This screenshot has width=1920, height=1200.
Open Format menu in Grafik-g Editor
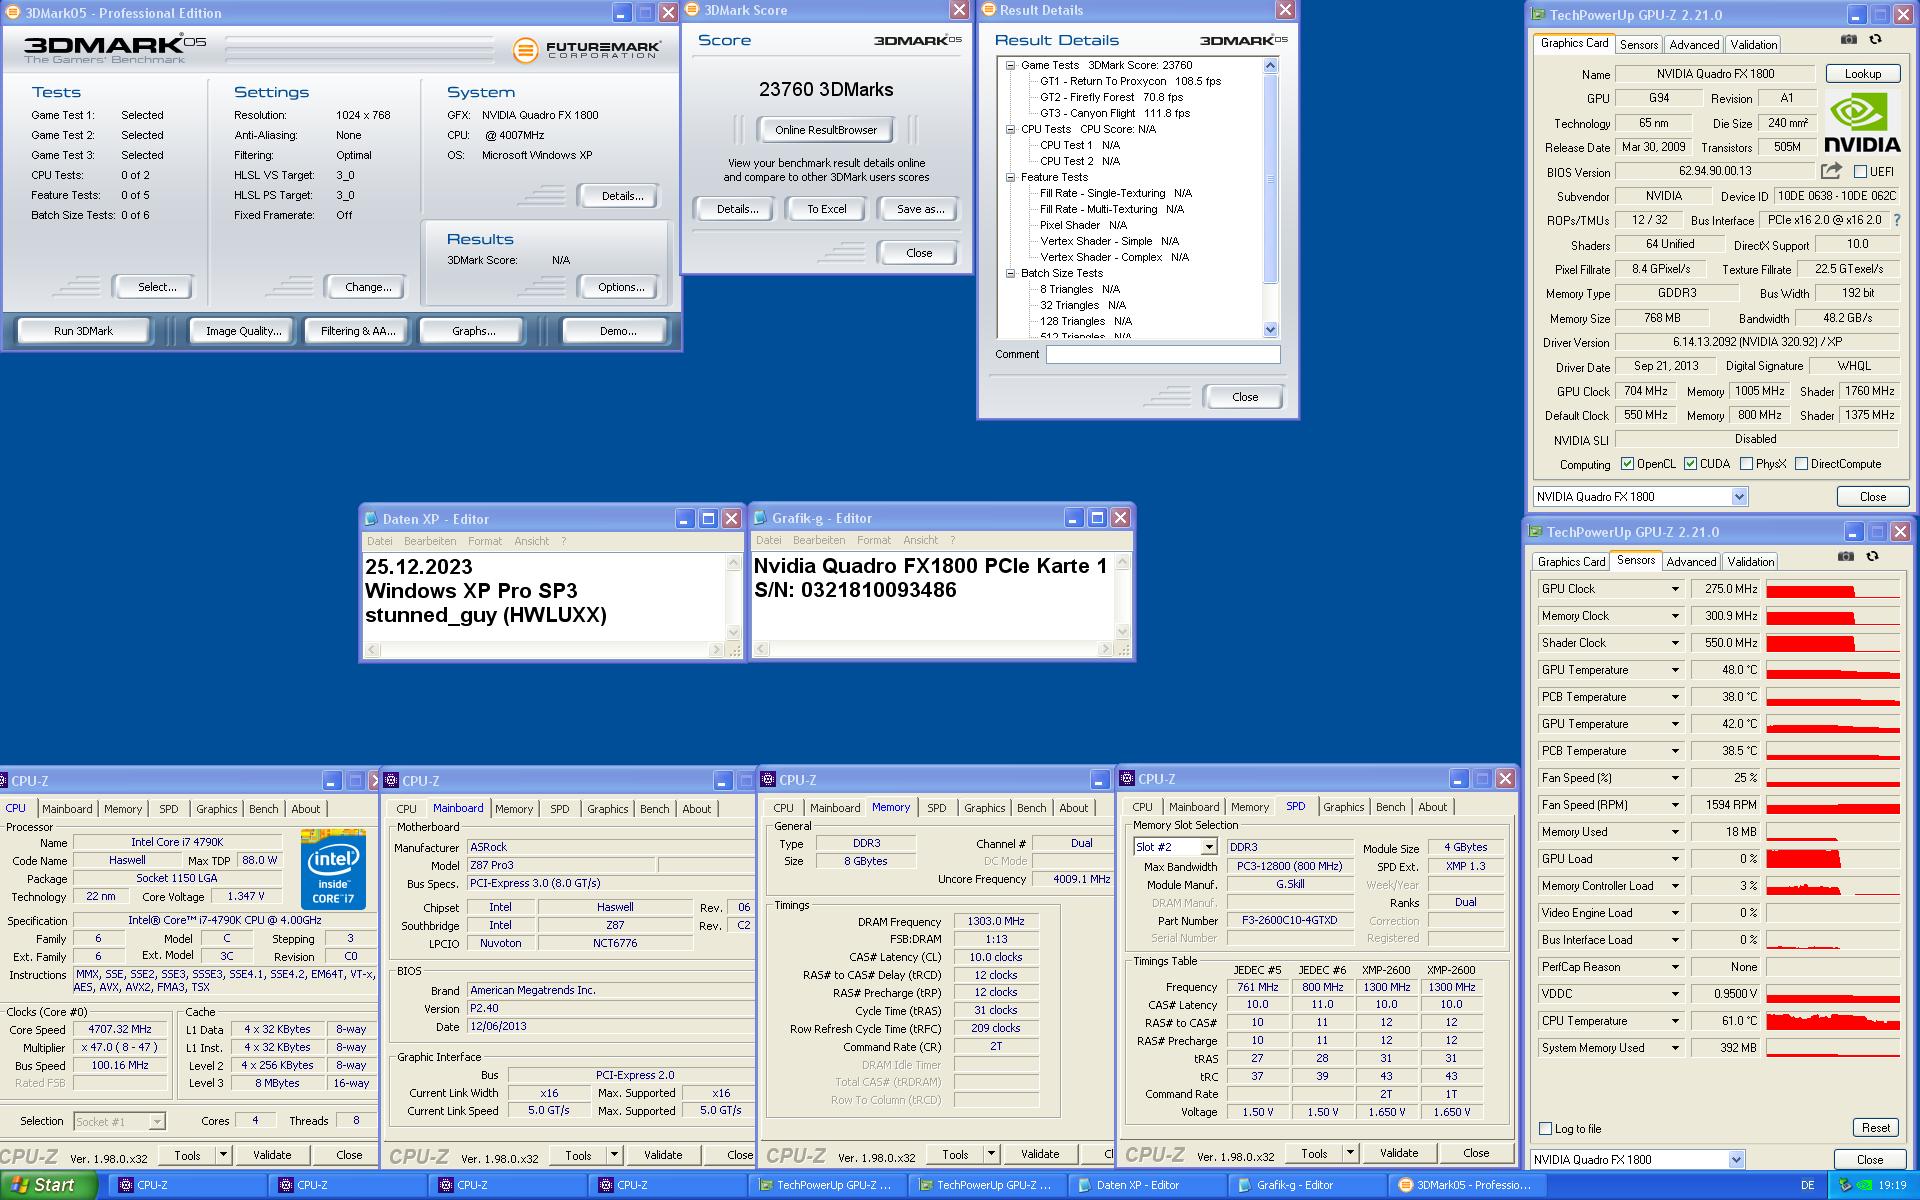(874, 540)
